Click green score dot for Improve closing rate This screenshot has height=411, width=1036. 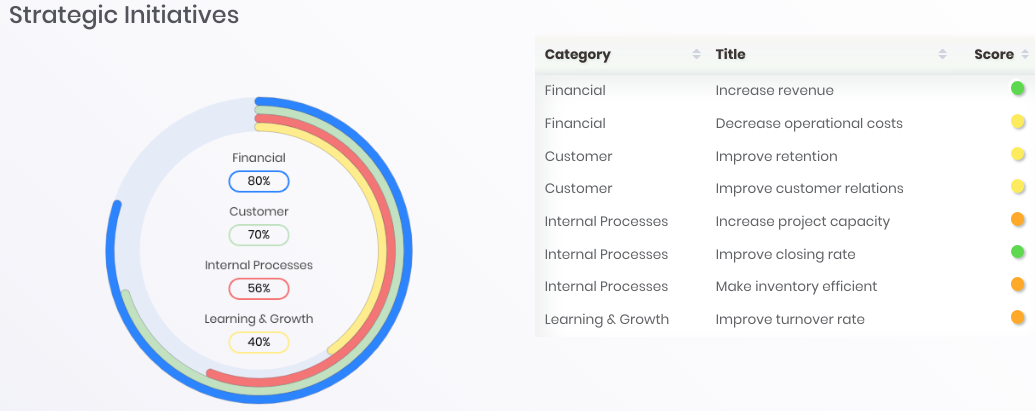coord(1018,252)
